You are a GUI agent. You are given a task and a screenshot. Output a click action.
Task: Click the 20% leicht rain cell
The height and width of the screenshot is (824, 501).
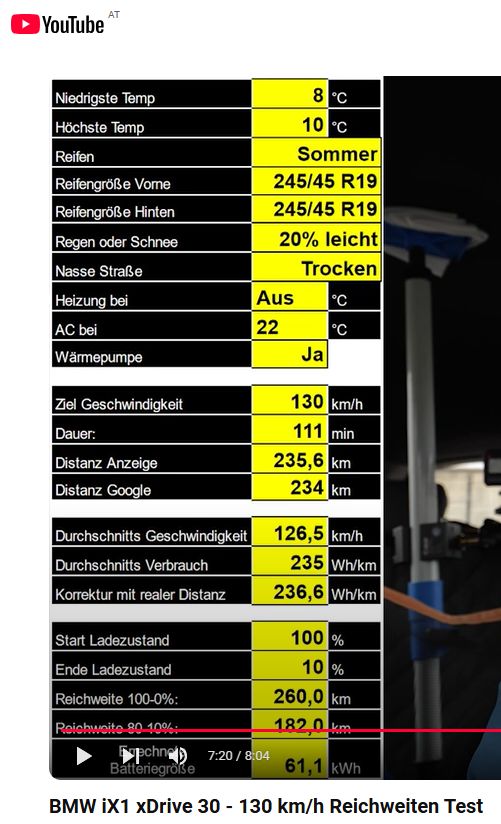(x=316, y=239)
